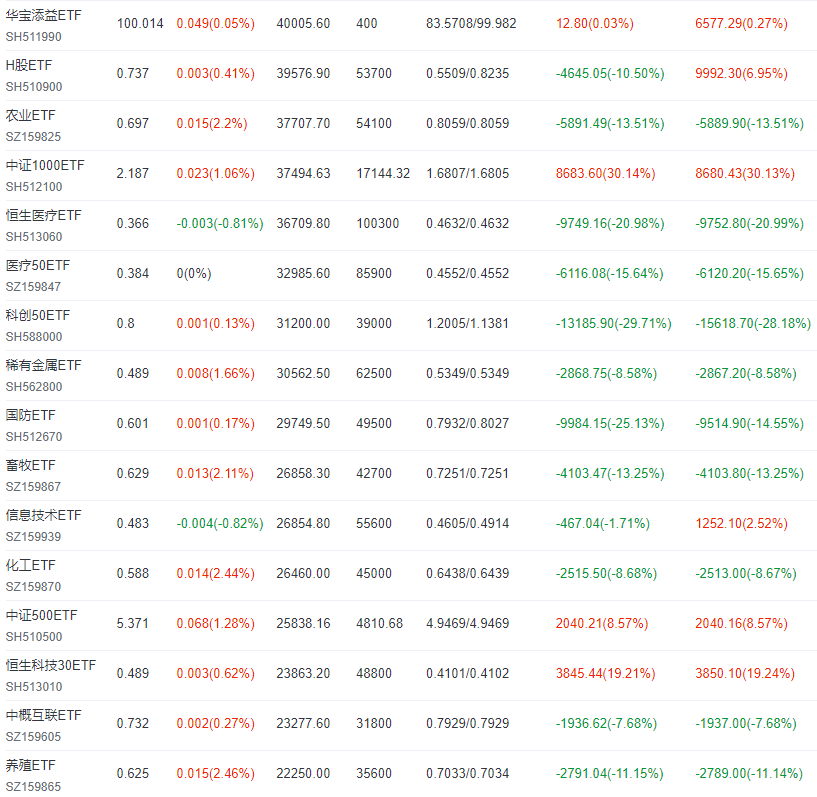This screenshot has width=817, height=797.
Task: Select stock code SH510500
Action: [34, 637]
